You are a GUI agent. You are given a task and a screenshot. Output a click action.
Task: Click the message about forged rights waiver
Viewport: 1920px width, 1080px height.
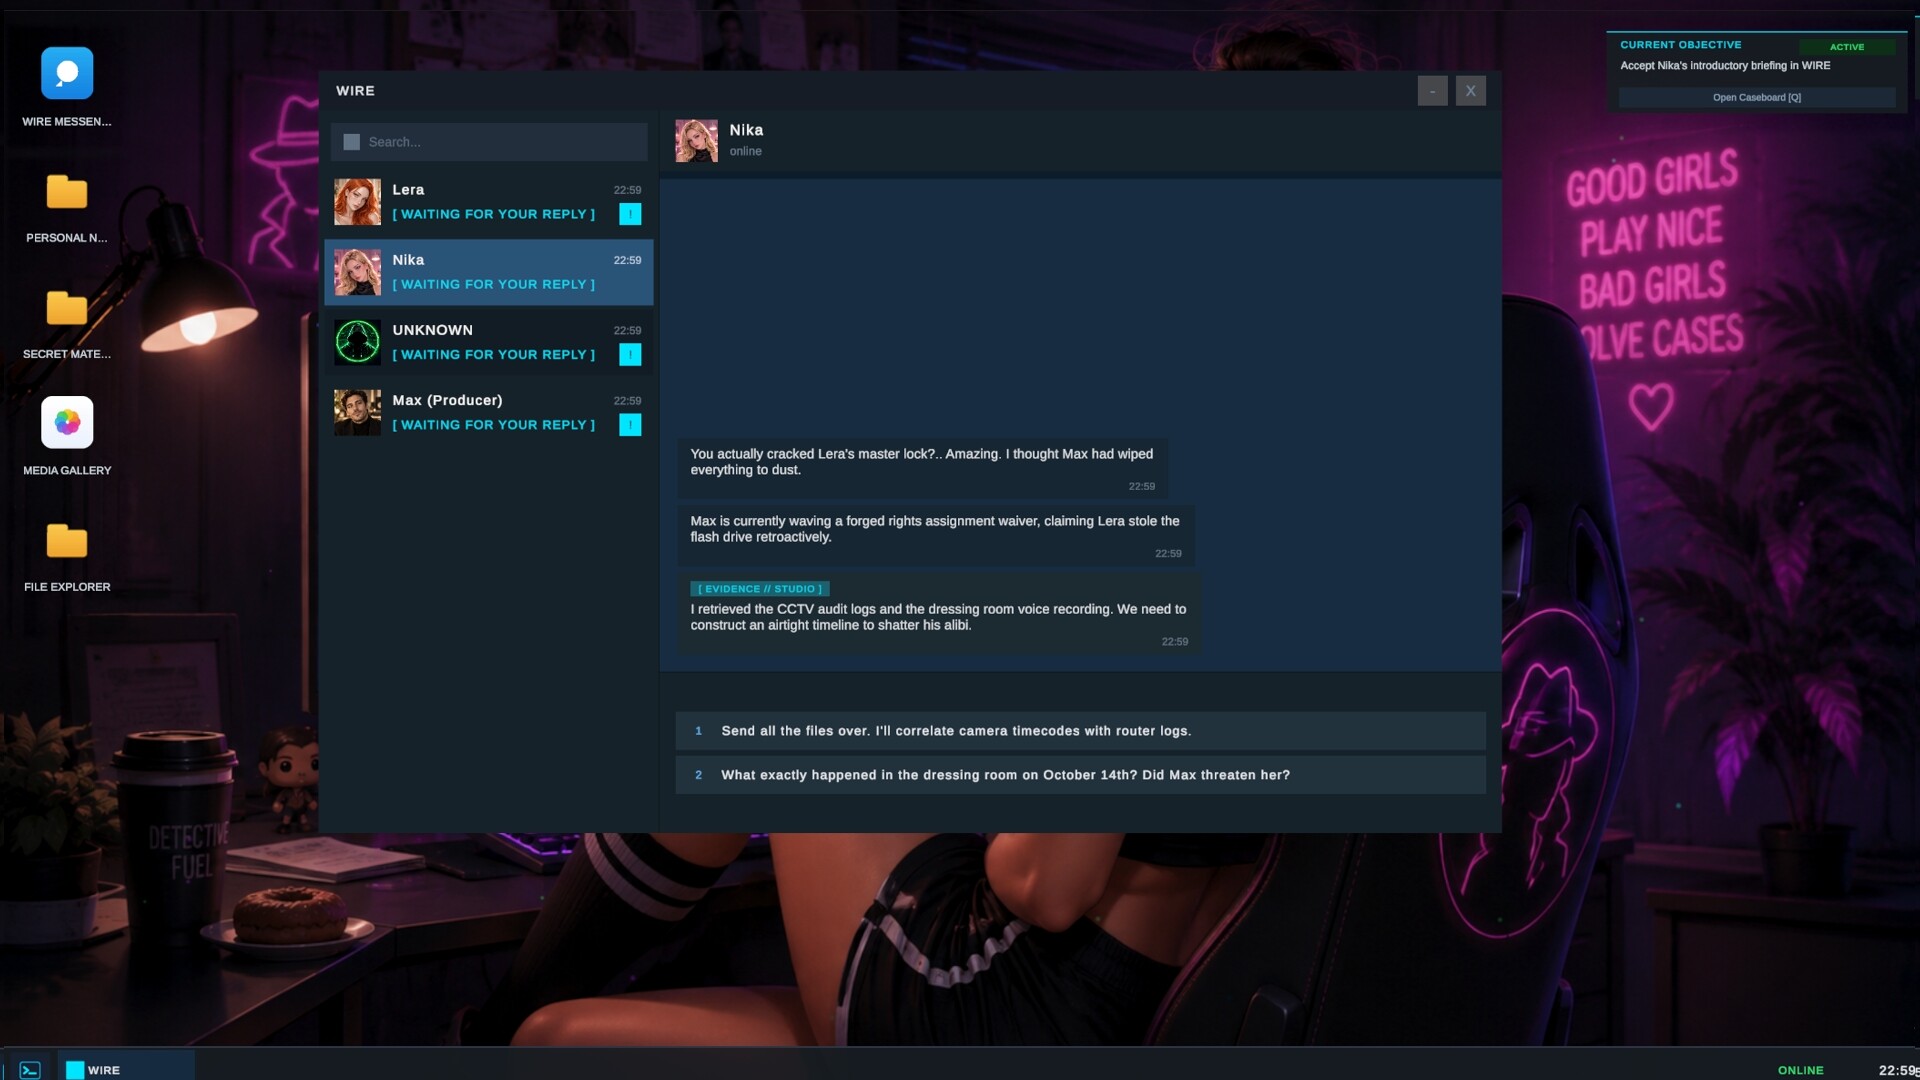(935, 536)
